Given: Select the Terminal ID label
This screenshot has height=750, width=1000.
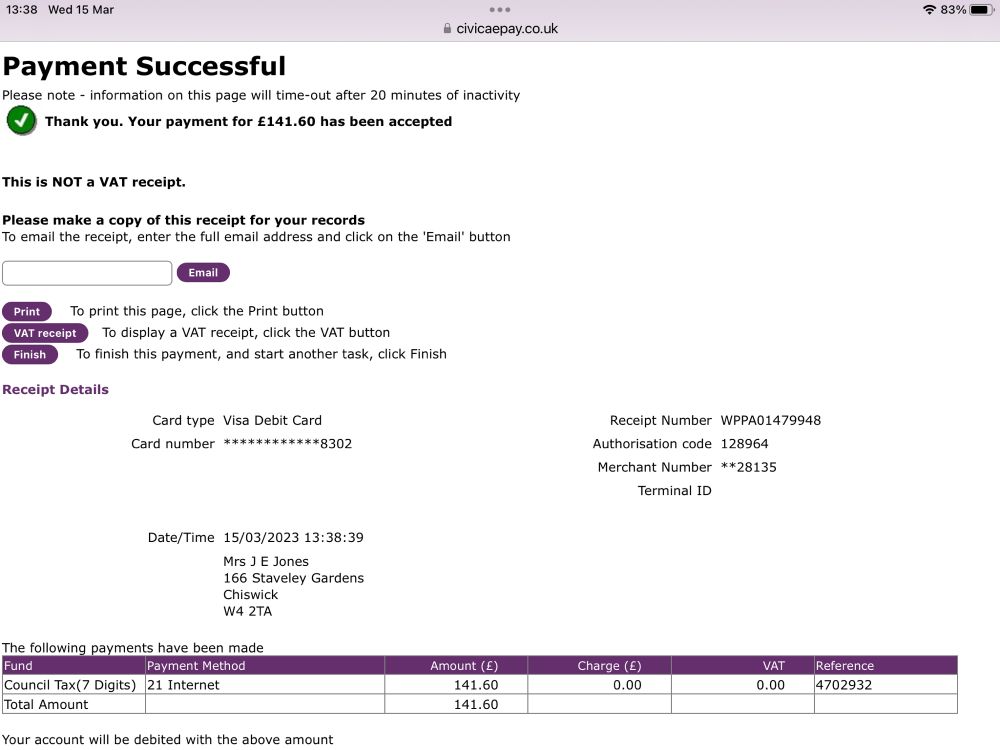Looking at the screenshot, I should tap(675, 490).
